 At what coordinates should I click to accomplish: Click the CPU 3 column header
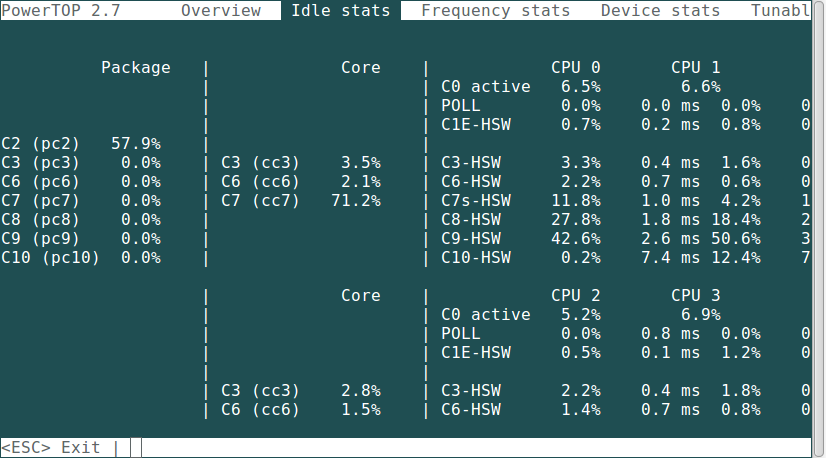695,296
